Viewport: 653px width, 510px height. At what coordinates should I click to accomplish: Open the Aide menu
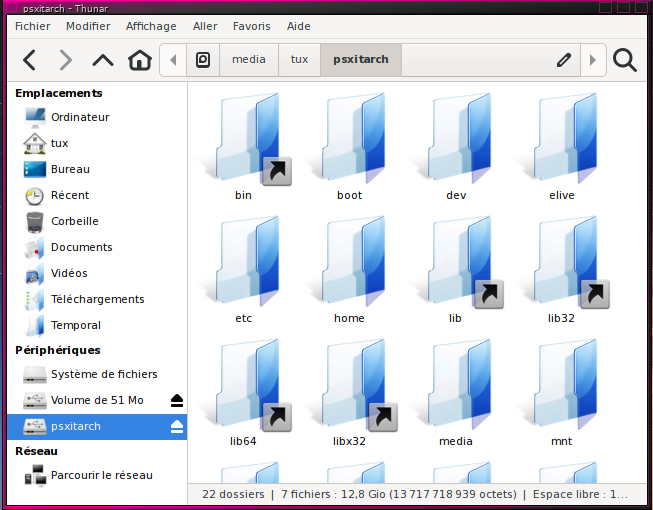tap(299, 26)
